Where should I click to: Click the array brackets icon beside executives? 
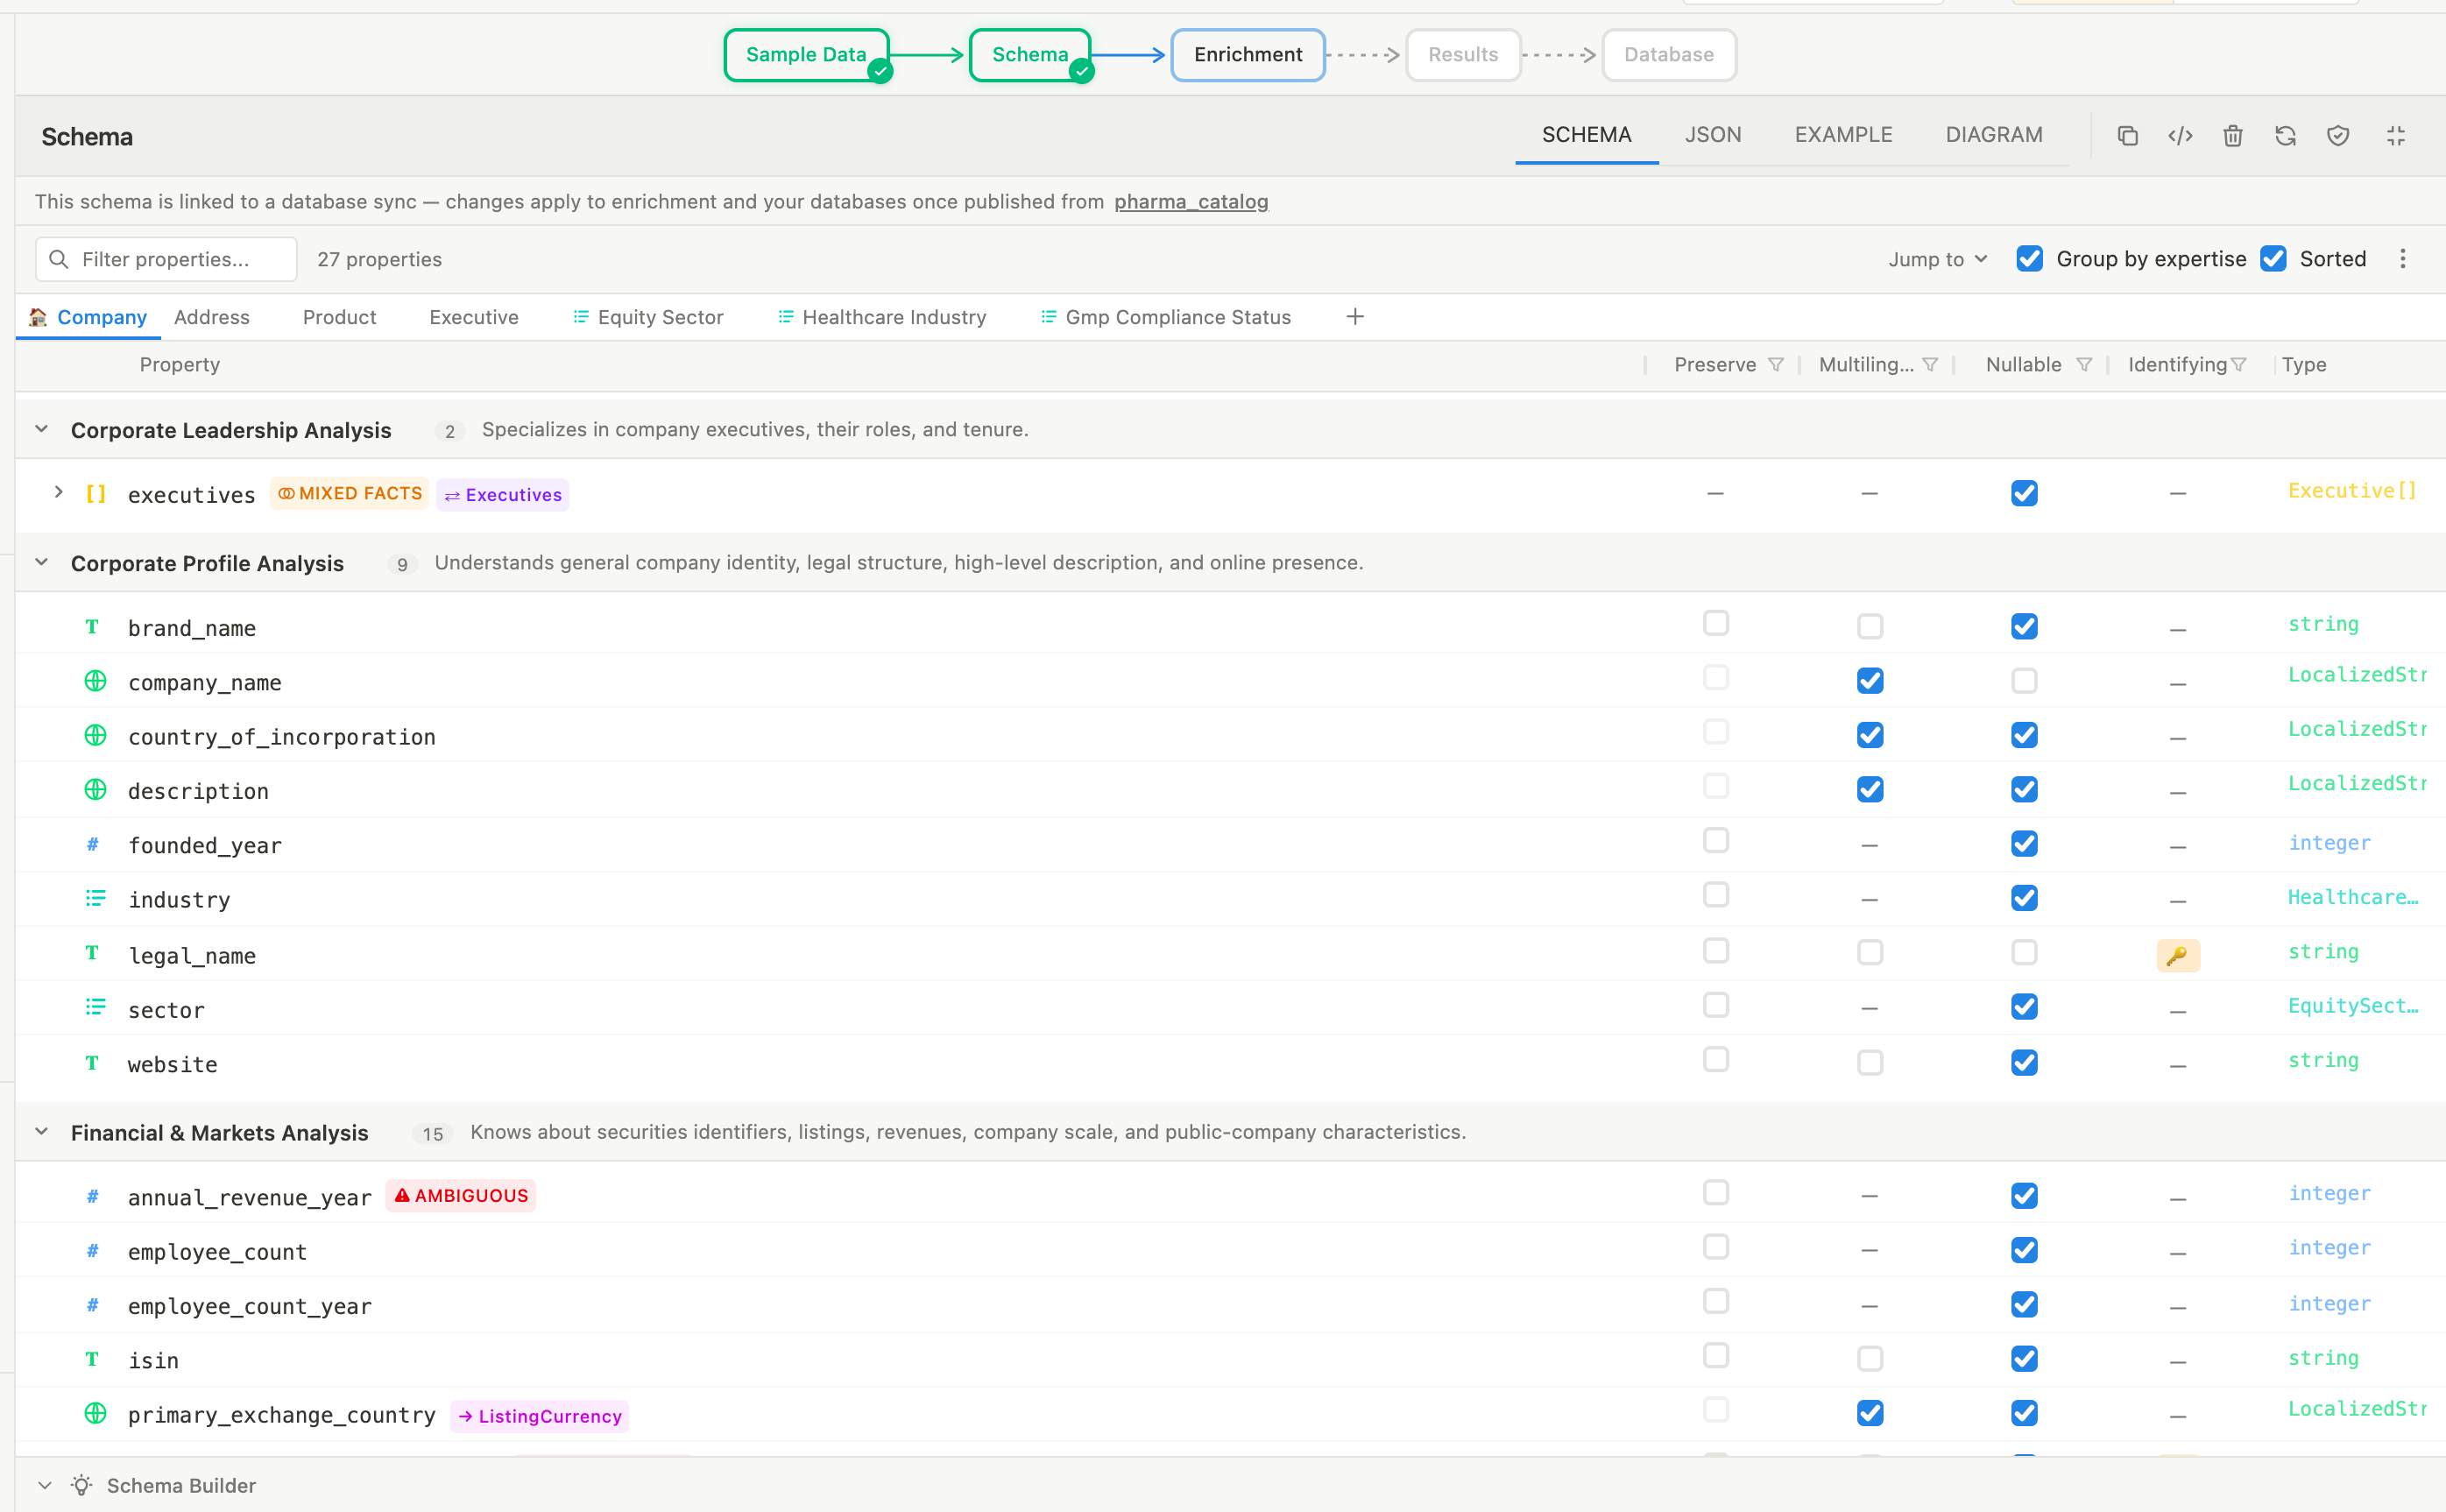[x=96, y=494]
